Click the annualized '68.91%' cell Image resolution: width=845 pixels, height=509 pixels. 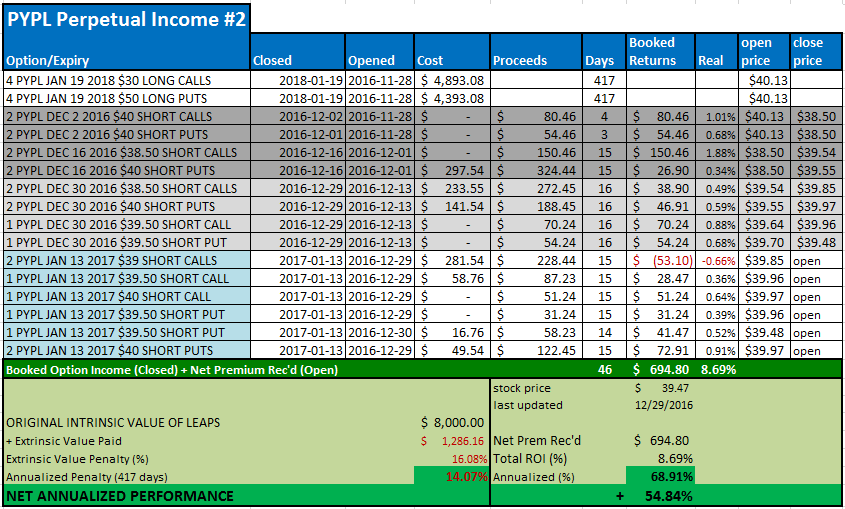(661, 477)
